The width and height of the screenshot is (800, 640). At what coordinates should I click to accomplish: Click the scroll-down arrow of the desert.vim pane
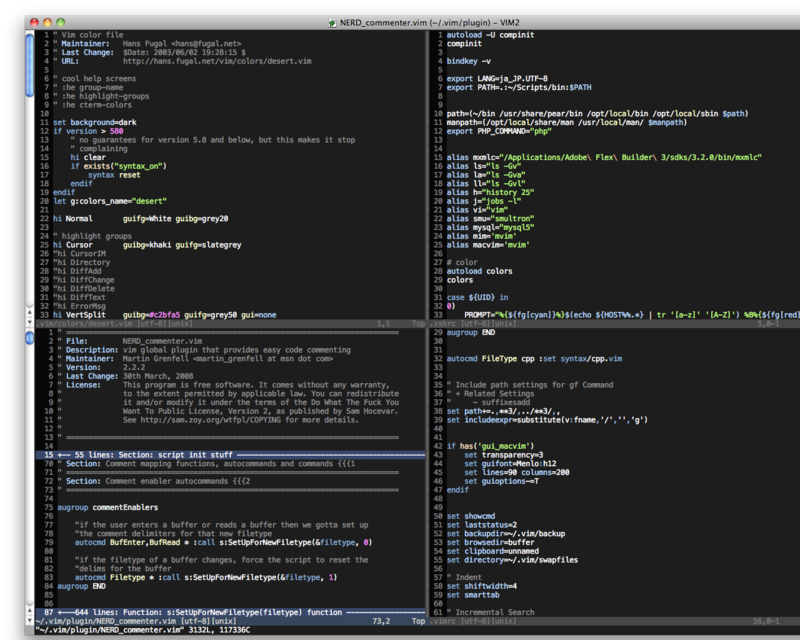point(30,322)
